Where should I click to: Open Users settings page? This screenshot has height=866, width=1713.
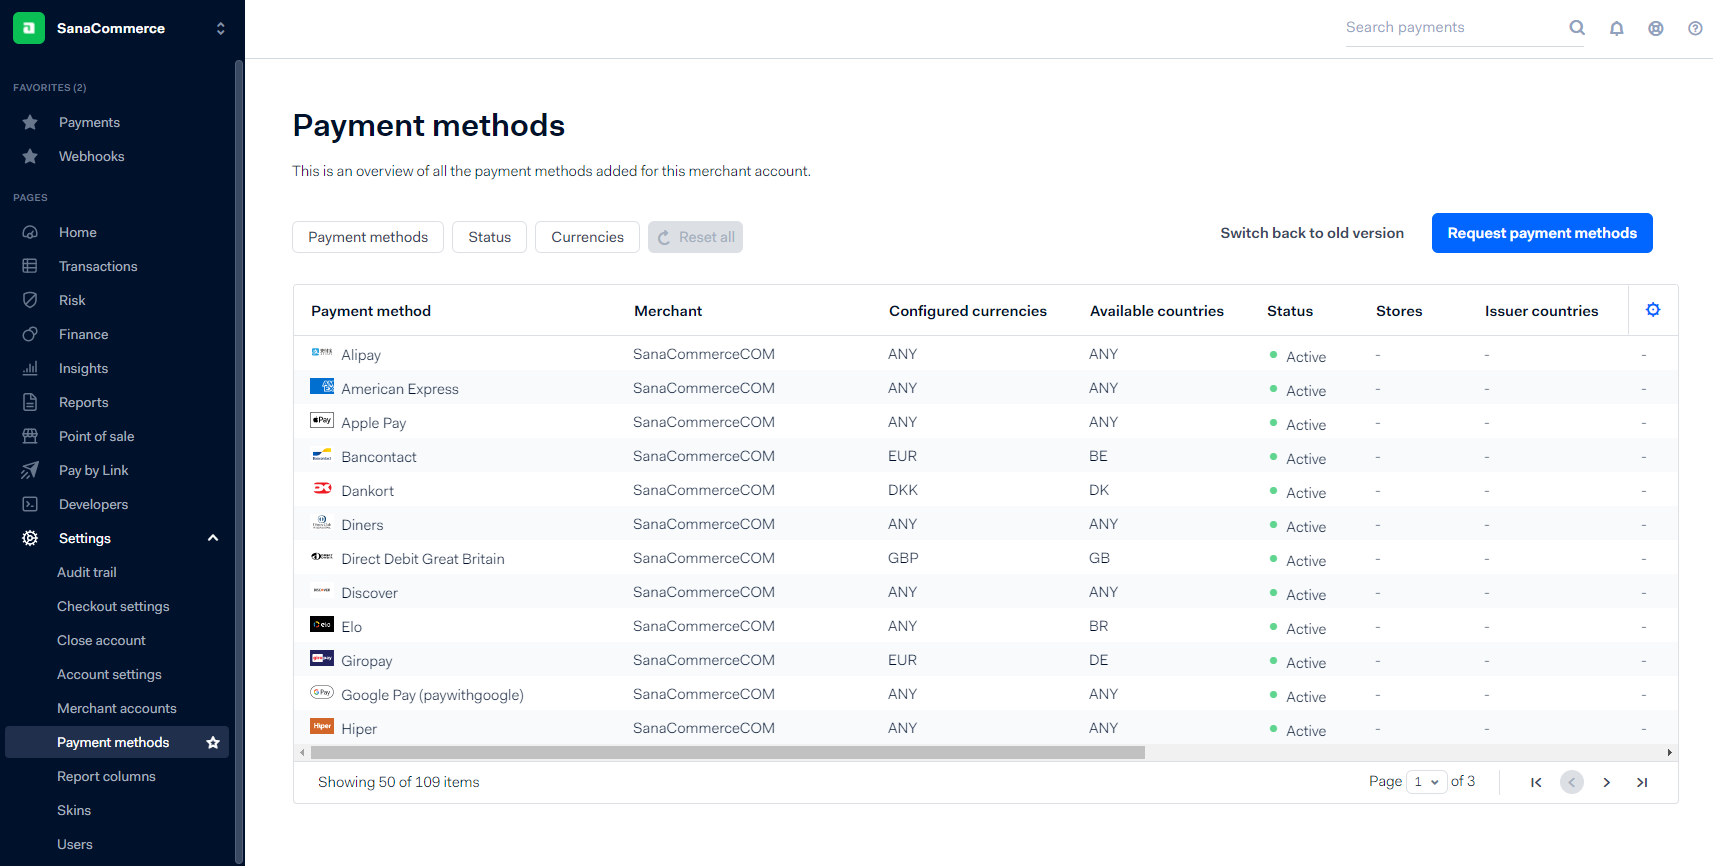(75, 844)
